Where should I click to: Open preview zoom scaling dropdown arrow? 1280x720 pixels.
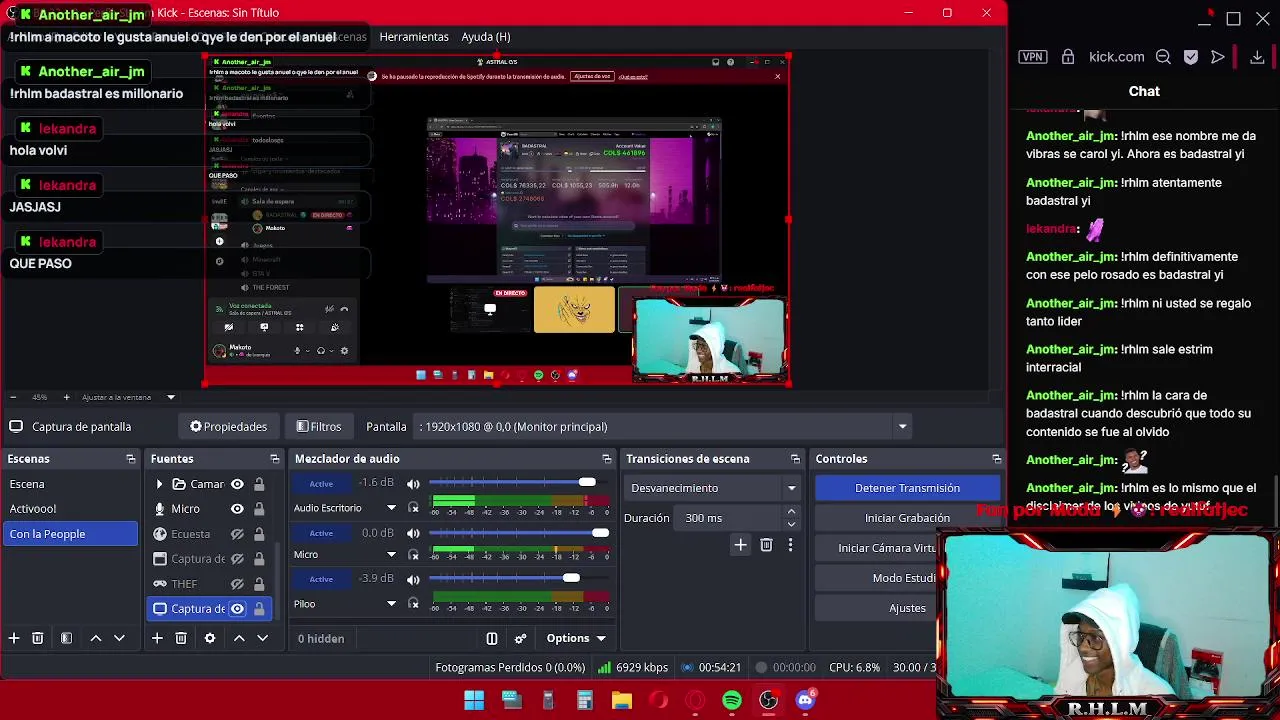pos(170,397)
